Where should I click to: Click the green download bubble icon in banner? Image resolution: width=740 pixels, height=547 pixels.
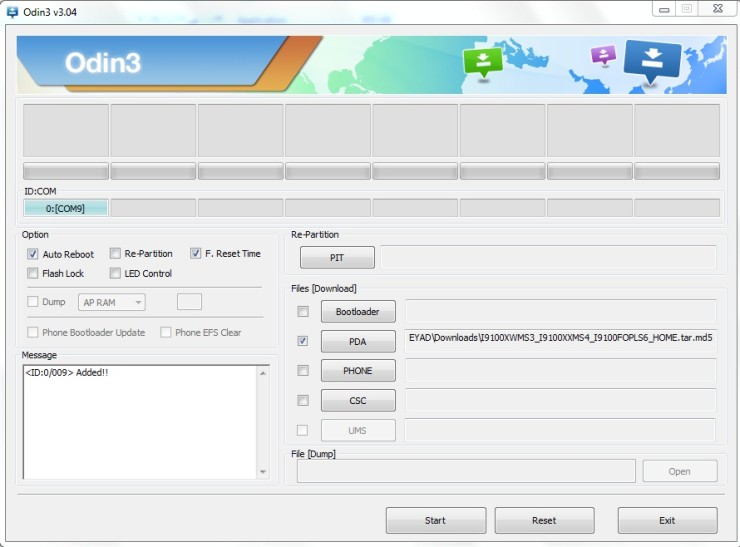(483, 62)
